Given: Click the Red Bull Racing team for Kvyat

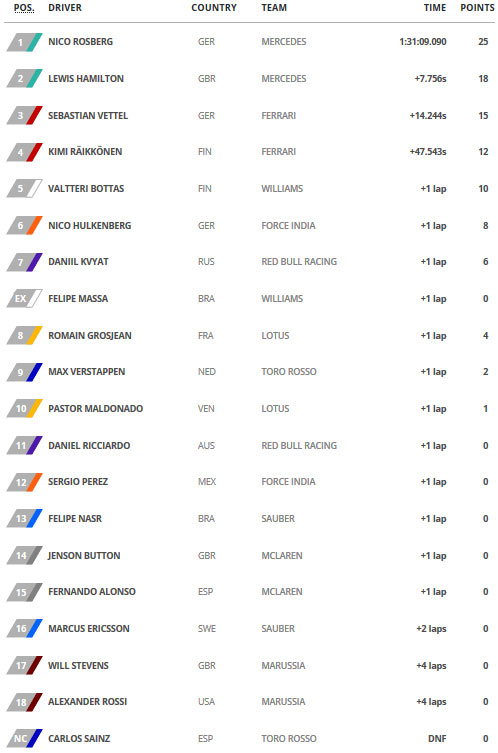Looking at the screenshot, I should coord(299,262).
